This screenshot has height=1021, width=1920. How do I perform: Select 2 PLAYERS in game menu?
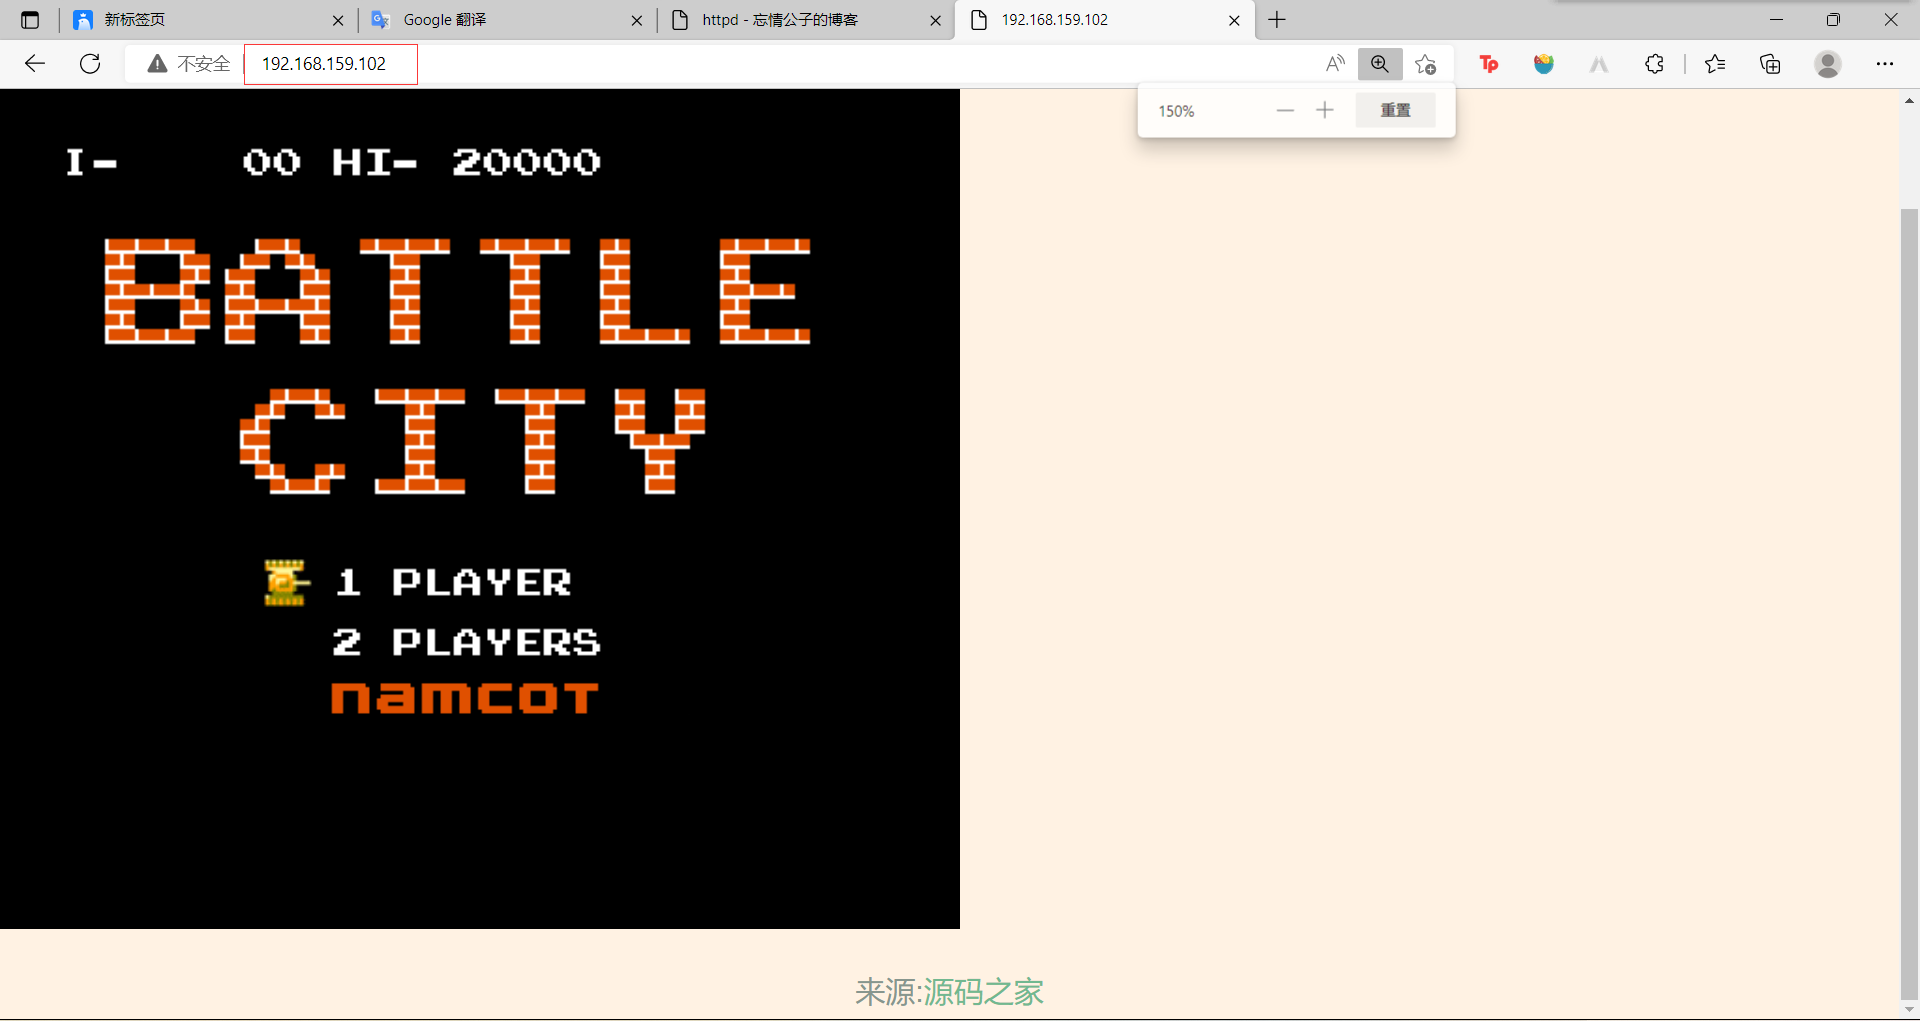(x=466, y=642)
